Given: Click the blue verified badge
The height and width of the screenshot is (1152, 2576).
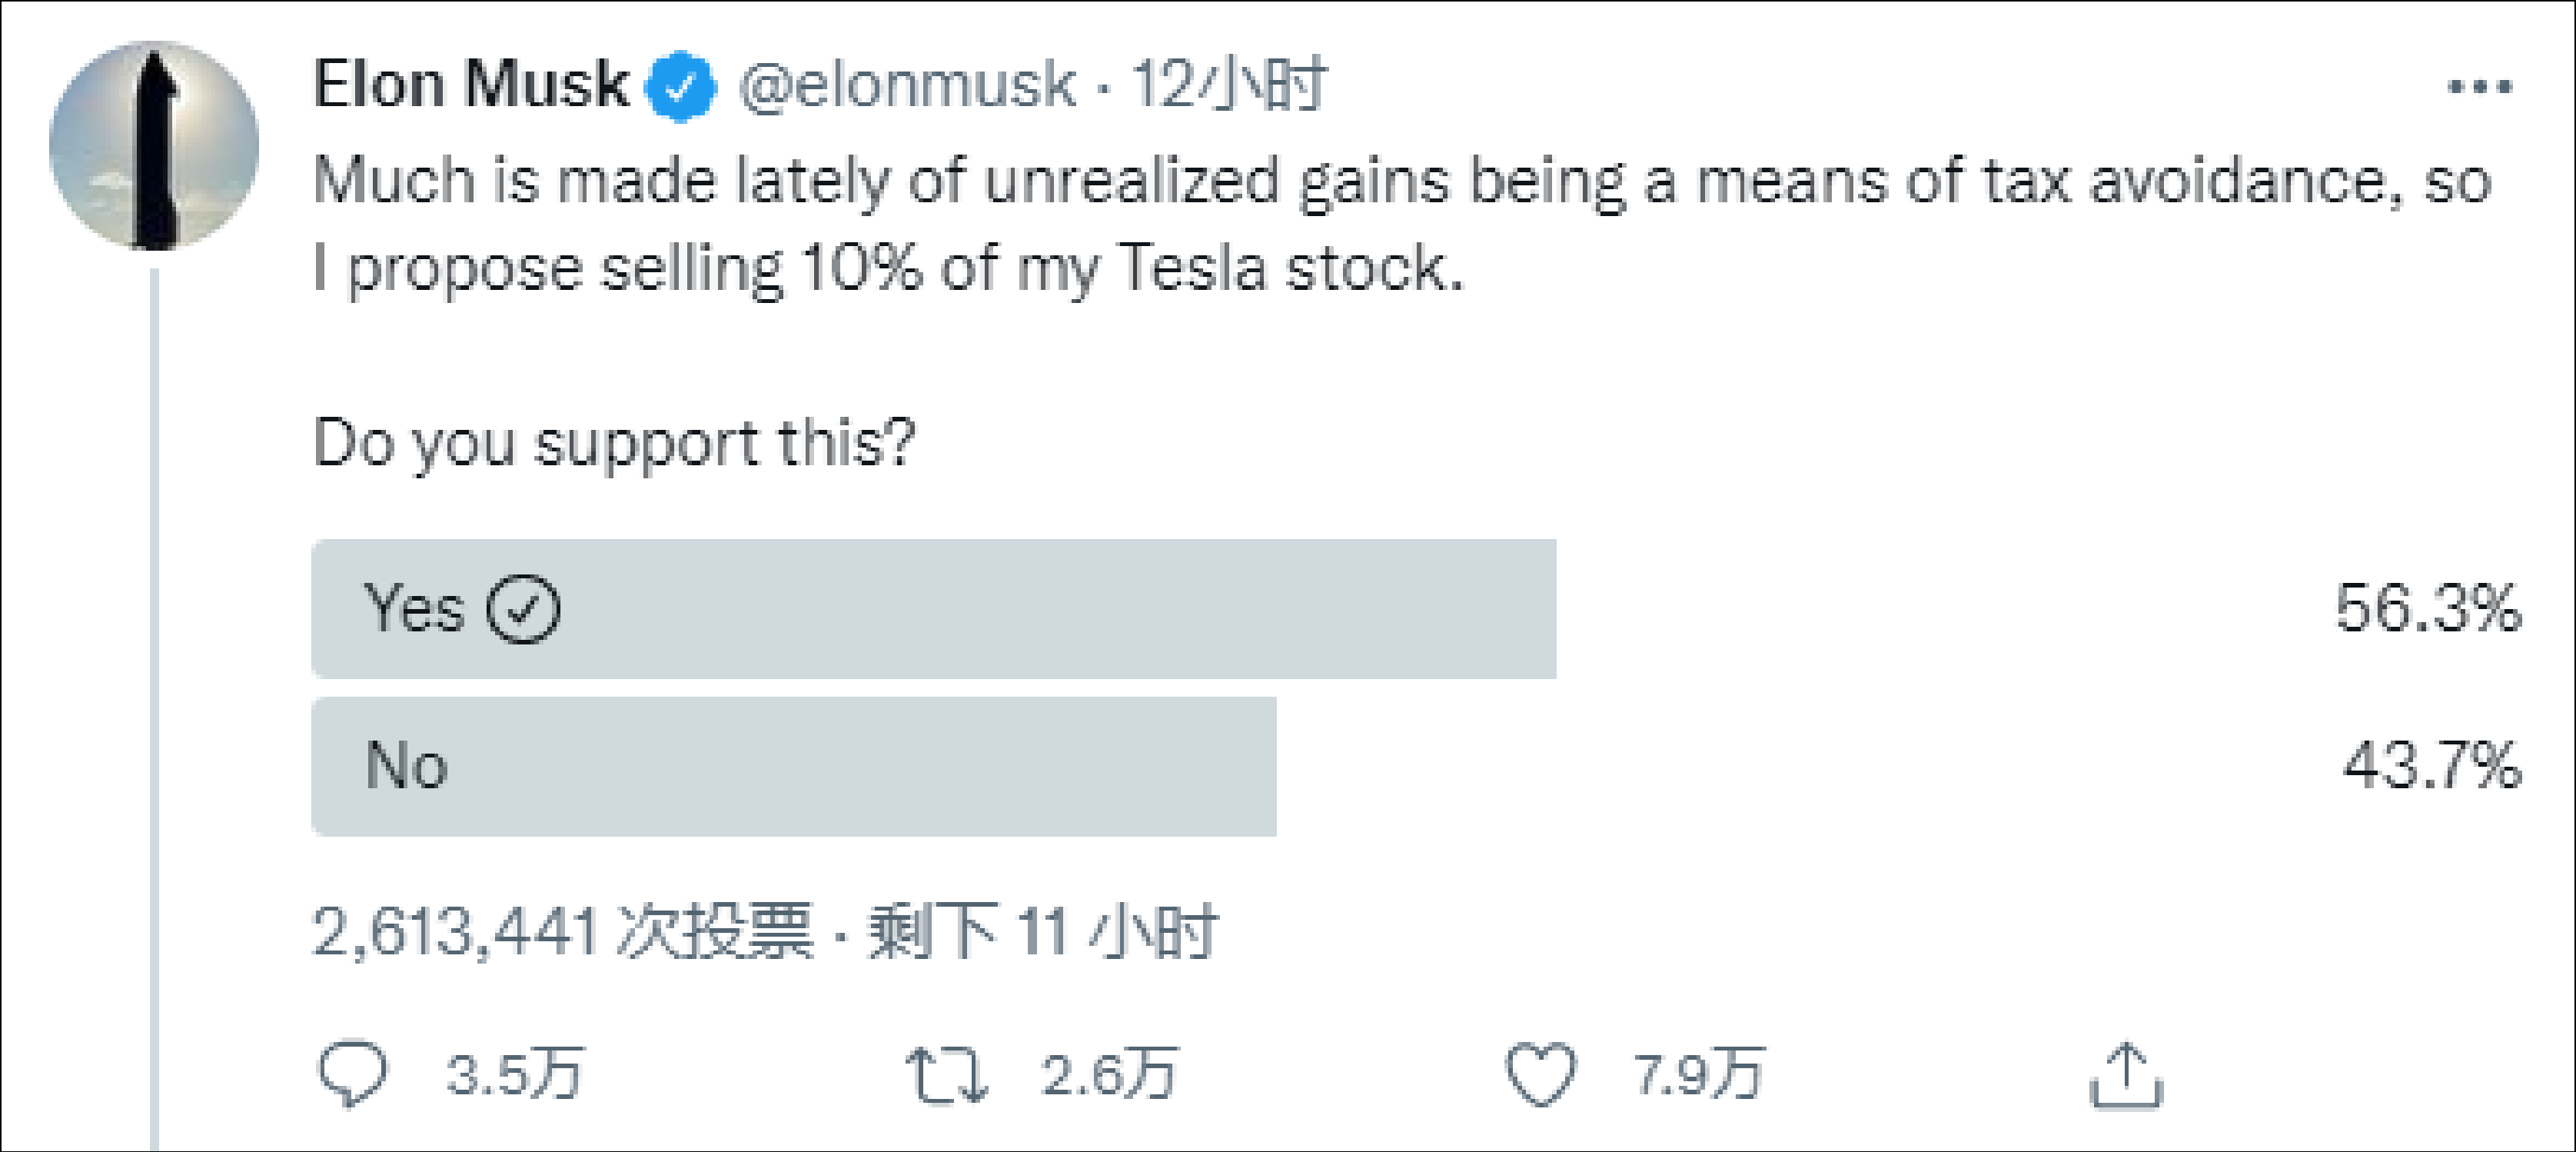Looking at the screenshot, I should coord(681,86).
